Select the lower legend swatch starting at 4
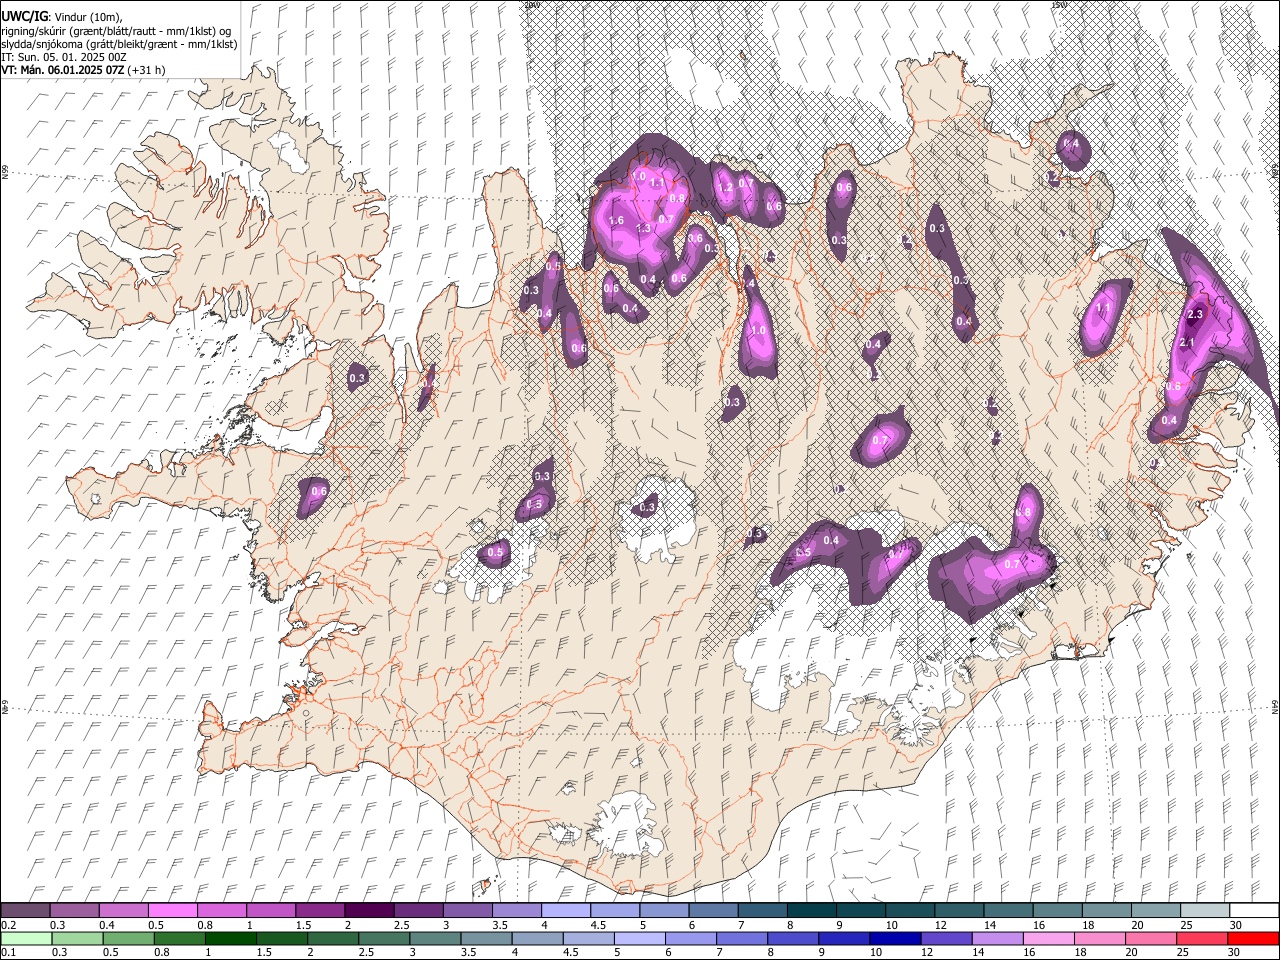 point(536,938)
